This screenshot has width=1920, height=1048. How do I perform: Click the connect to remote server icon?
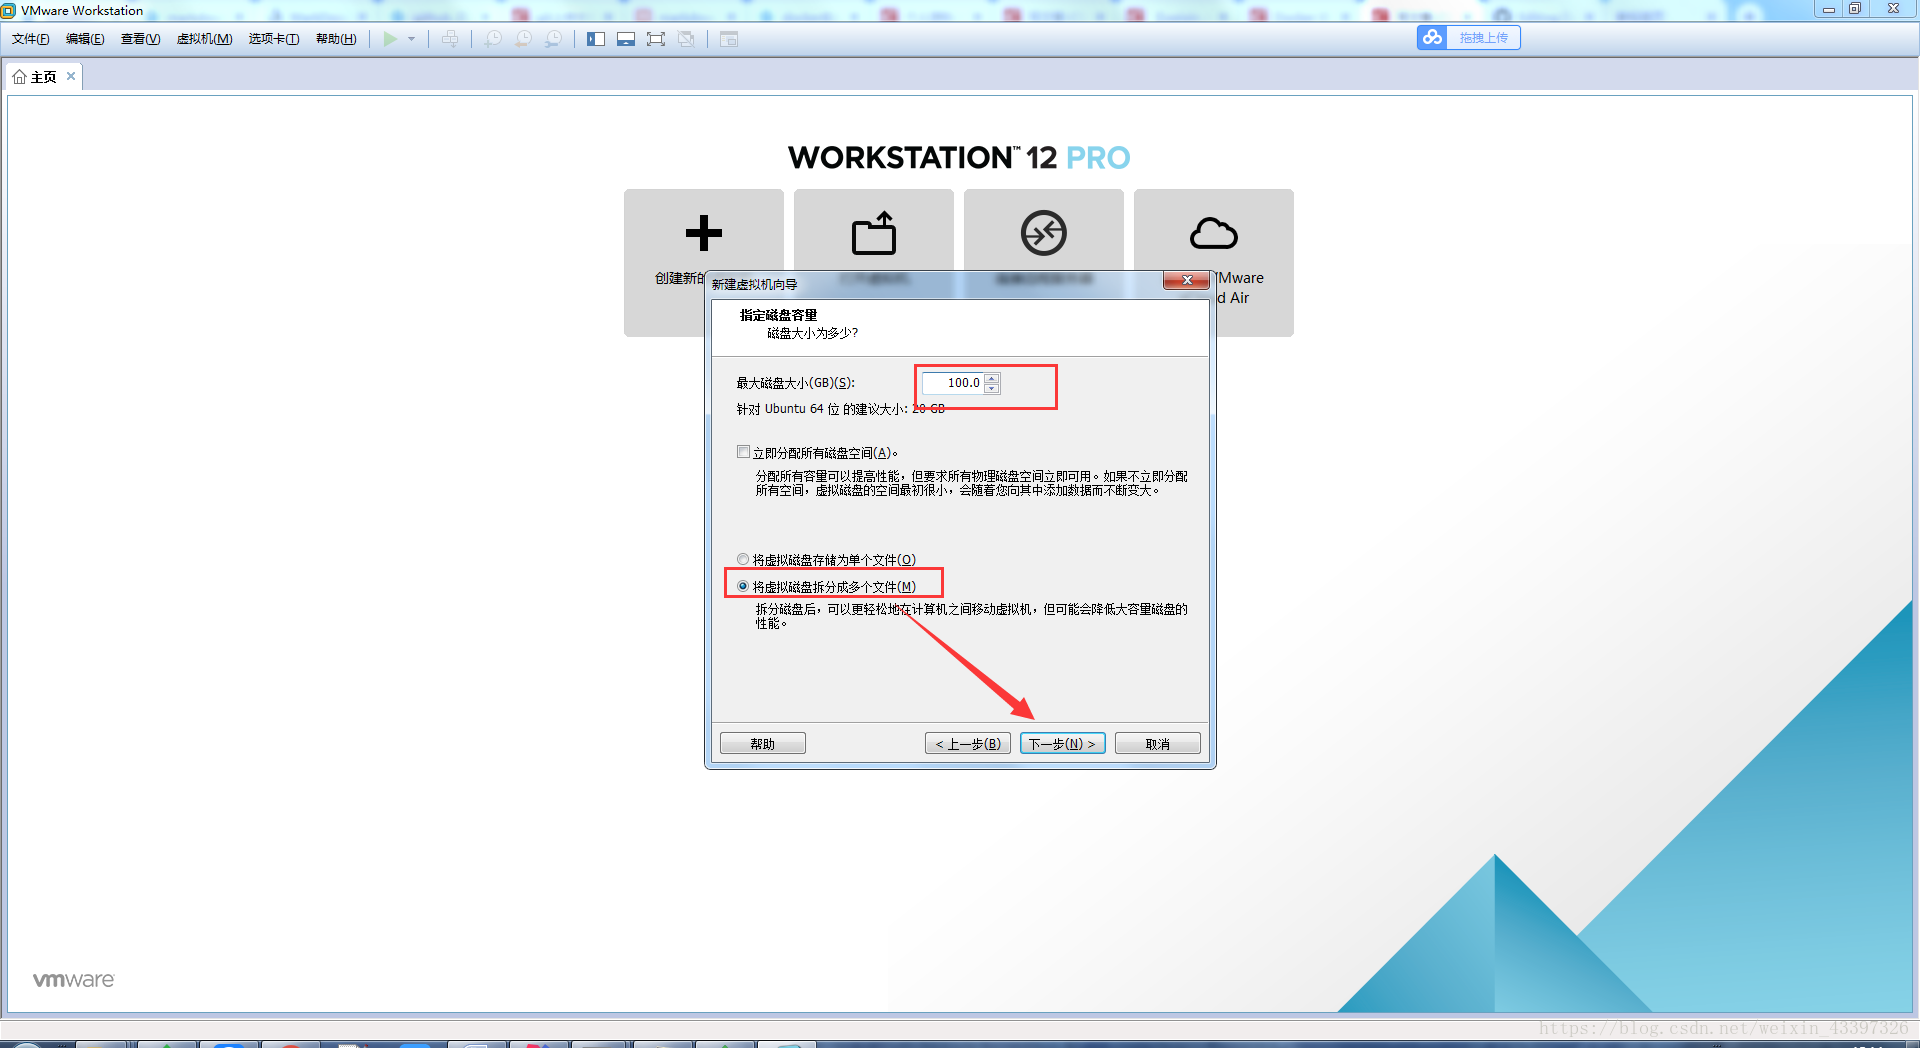[1044, 233]
